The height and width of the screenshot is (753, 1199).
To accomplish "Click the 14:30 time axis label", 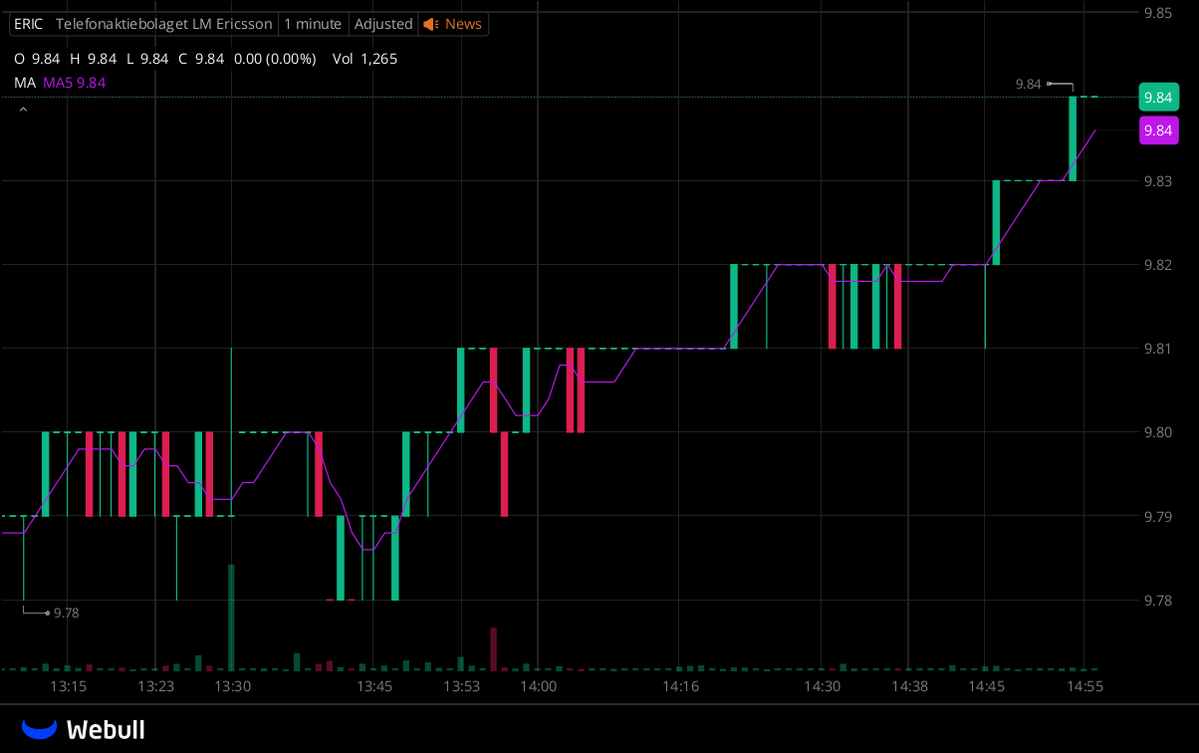I will 822,686.
